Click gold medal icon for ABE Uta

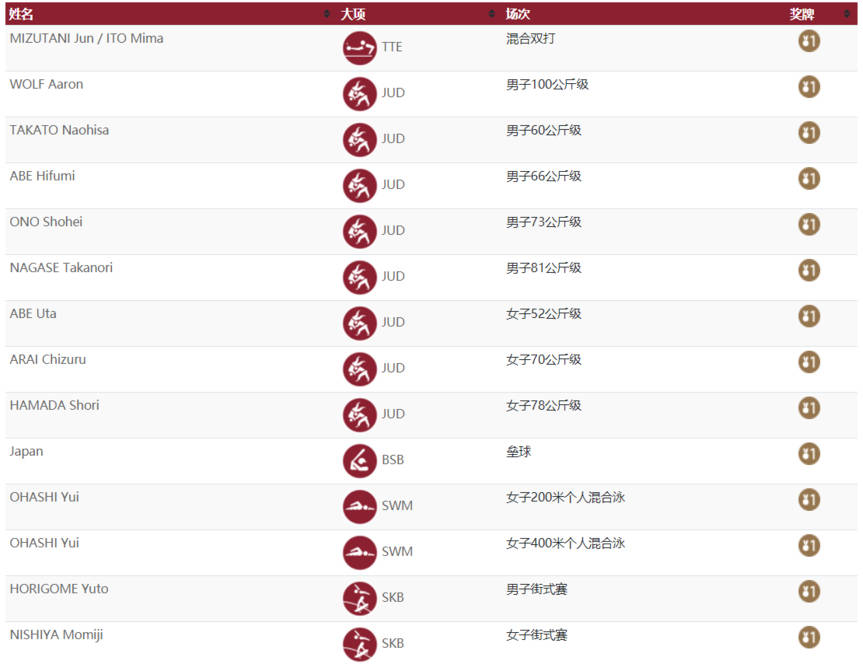(809, 316)
